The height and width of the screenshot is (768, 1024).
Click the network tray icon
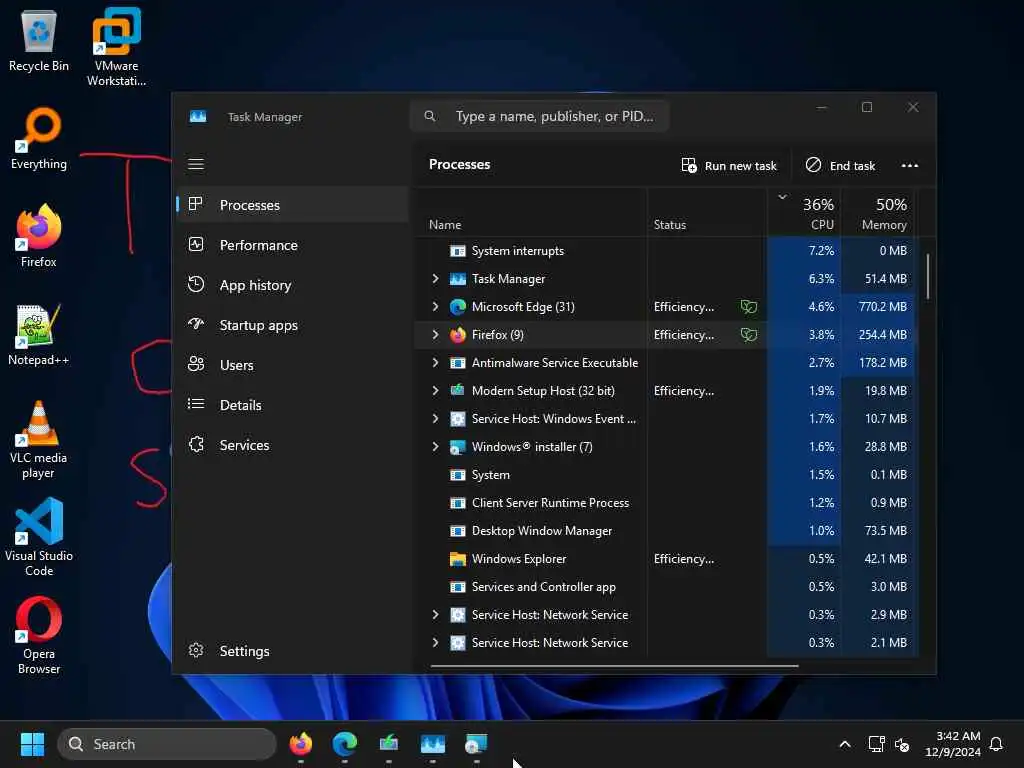tap(876, 744)
